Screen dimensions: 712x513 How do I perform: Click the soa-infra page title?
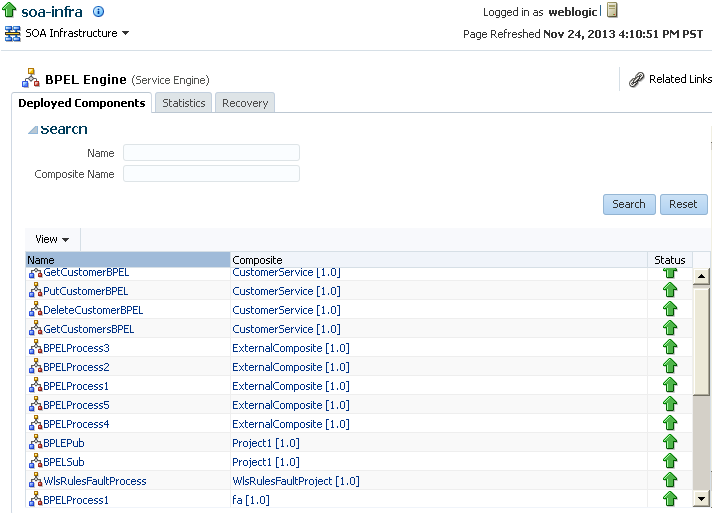point(52,12)
